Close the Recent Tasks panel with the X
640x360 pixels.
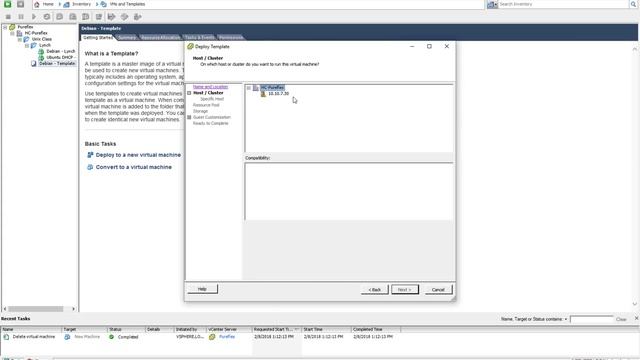pyautogui.click(x=636, y=318)
